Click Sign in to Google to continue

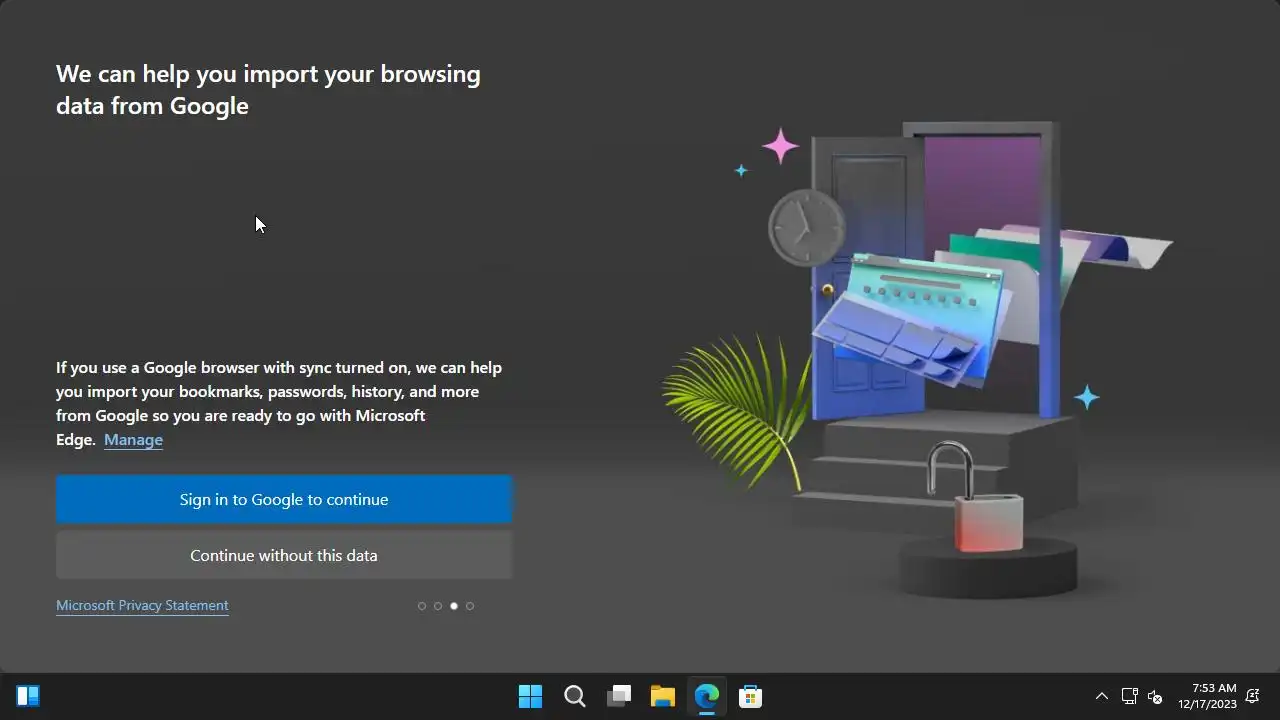click(284, 499)
